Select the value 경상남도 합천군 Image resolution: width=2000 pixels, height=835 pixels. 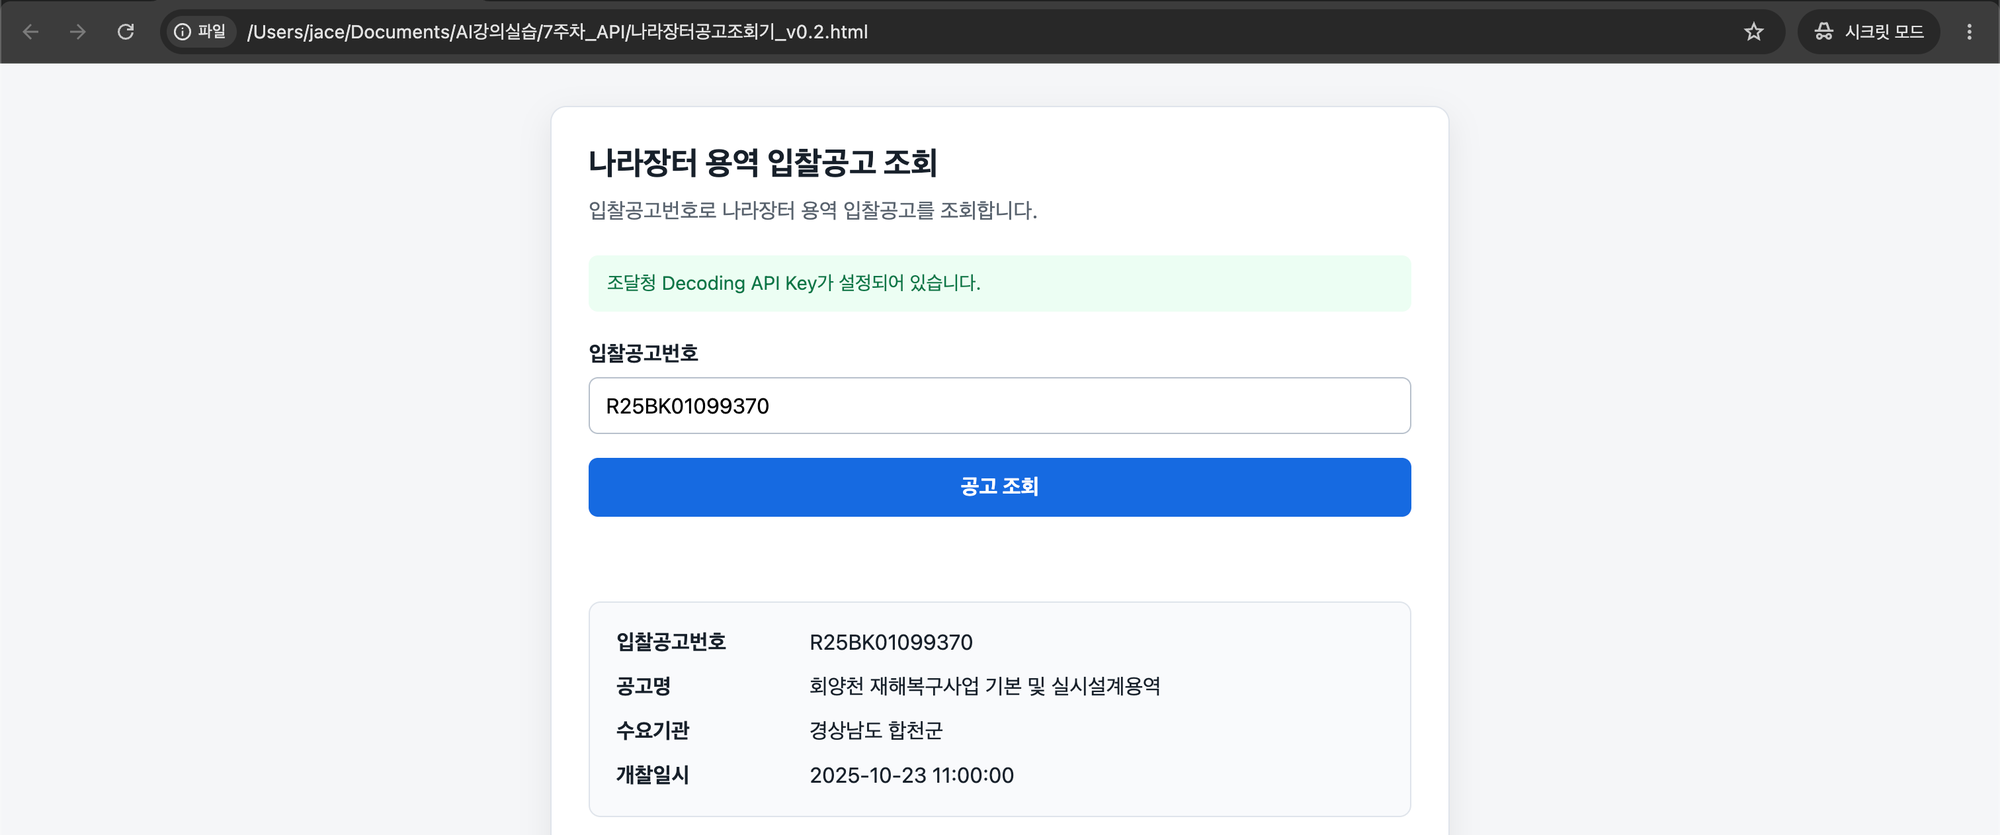(x=876, y=731)
